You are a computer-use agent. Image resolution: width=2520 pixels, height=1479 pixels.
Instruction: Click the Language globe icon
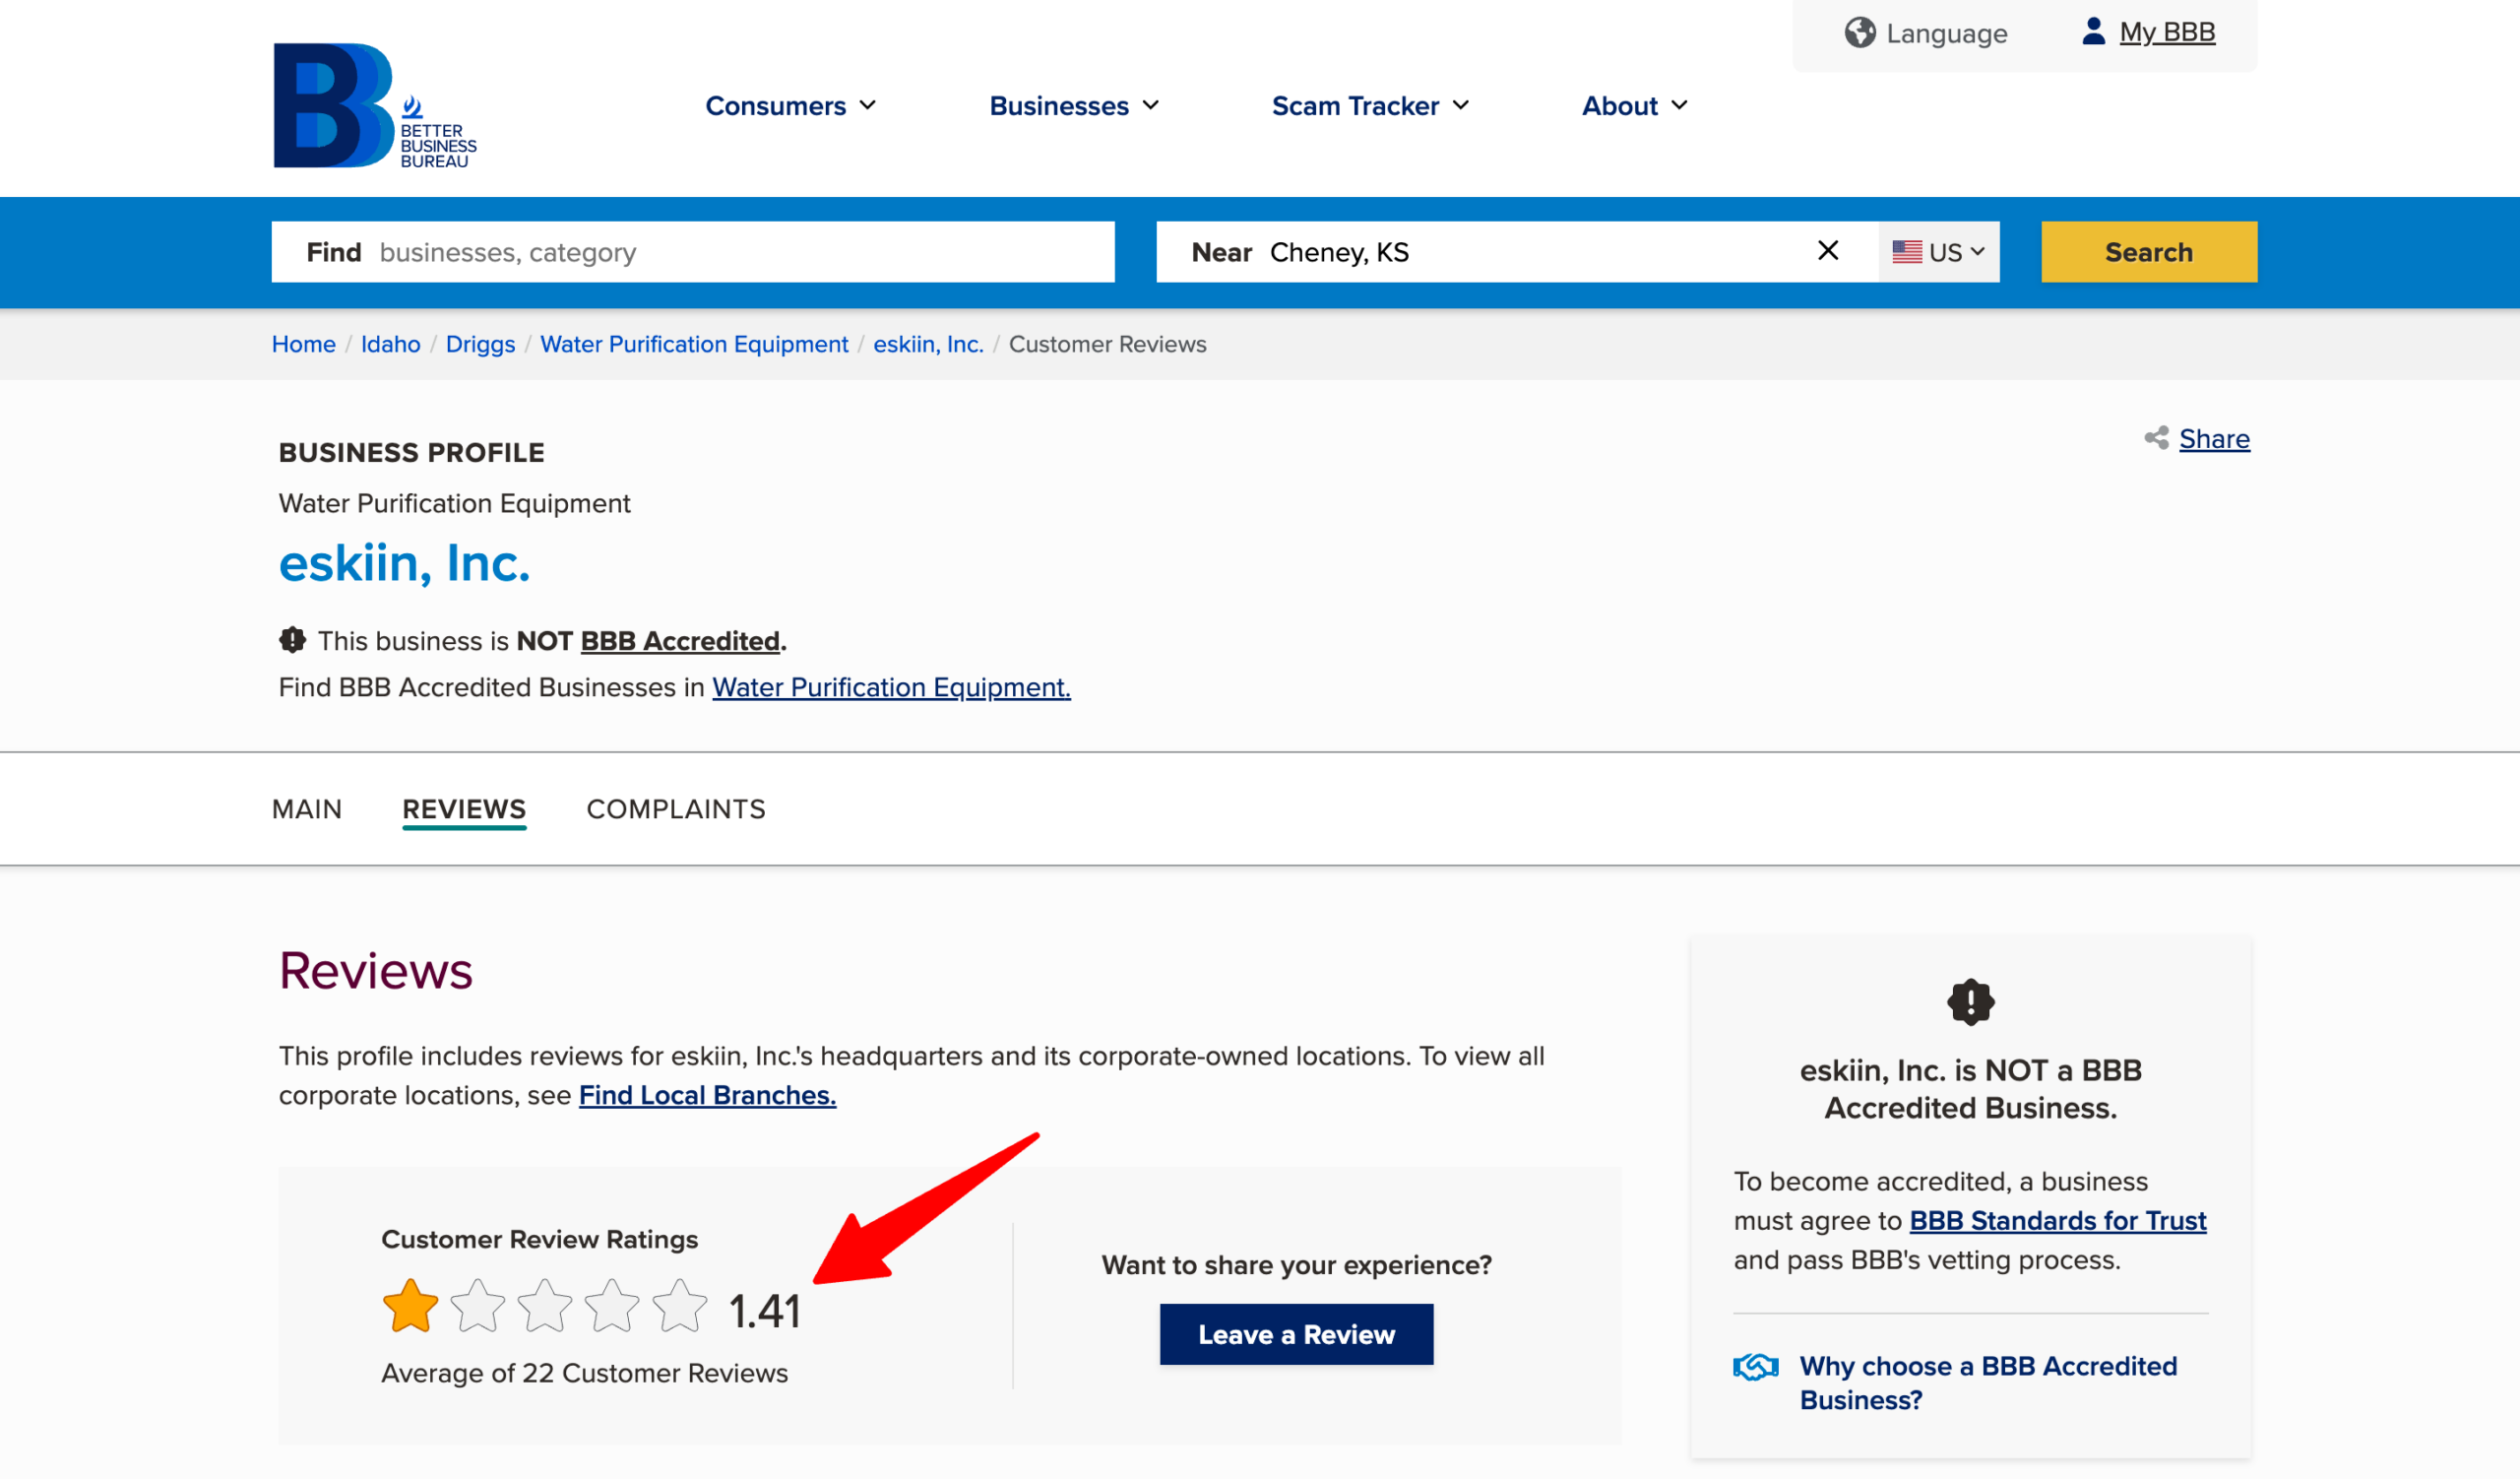(x=1860, y=33)
